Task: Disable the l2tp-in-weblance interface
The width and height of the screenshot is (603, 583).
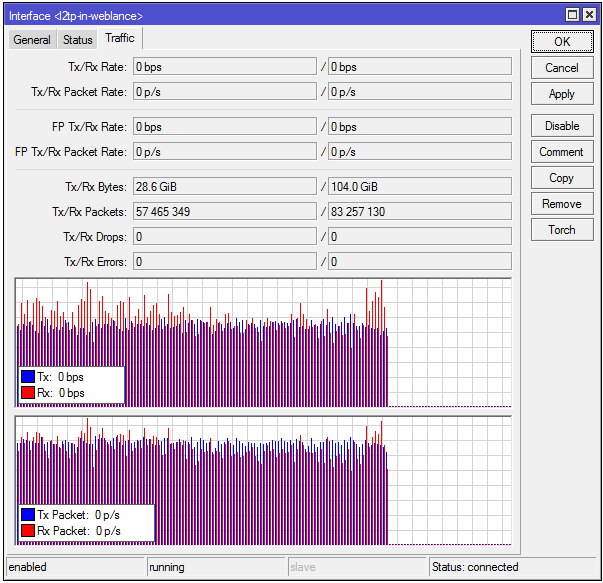Action: 562,126
